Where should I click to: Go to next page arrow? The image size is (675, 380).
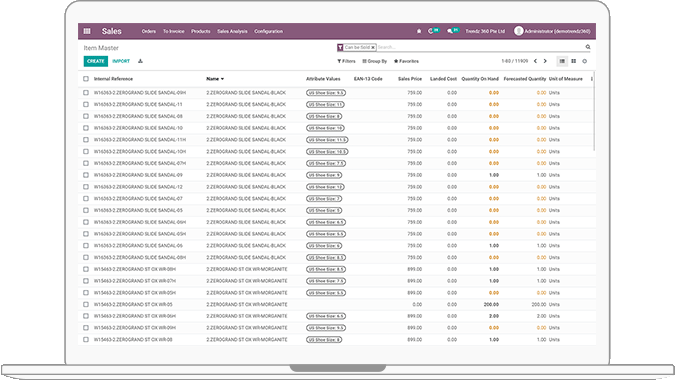point(545,61)
